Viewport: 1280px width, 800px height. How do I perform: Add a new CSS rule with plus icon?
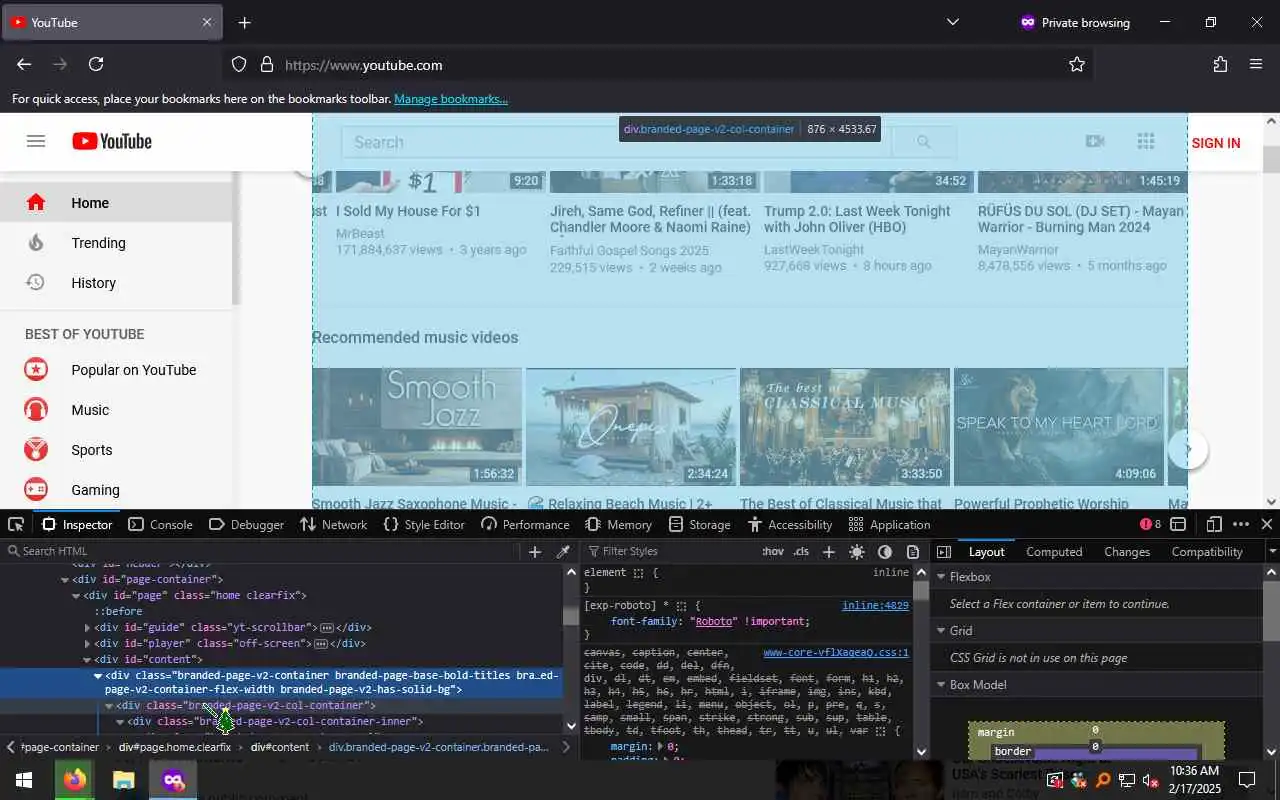coord(828,551)
